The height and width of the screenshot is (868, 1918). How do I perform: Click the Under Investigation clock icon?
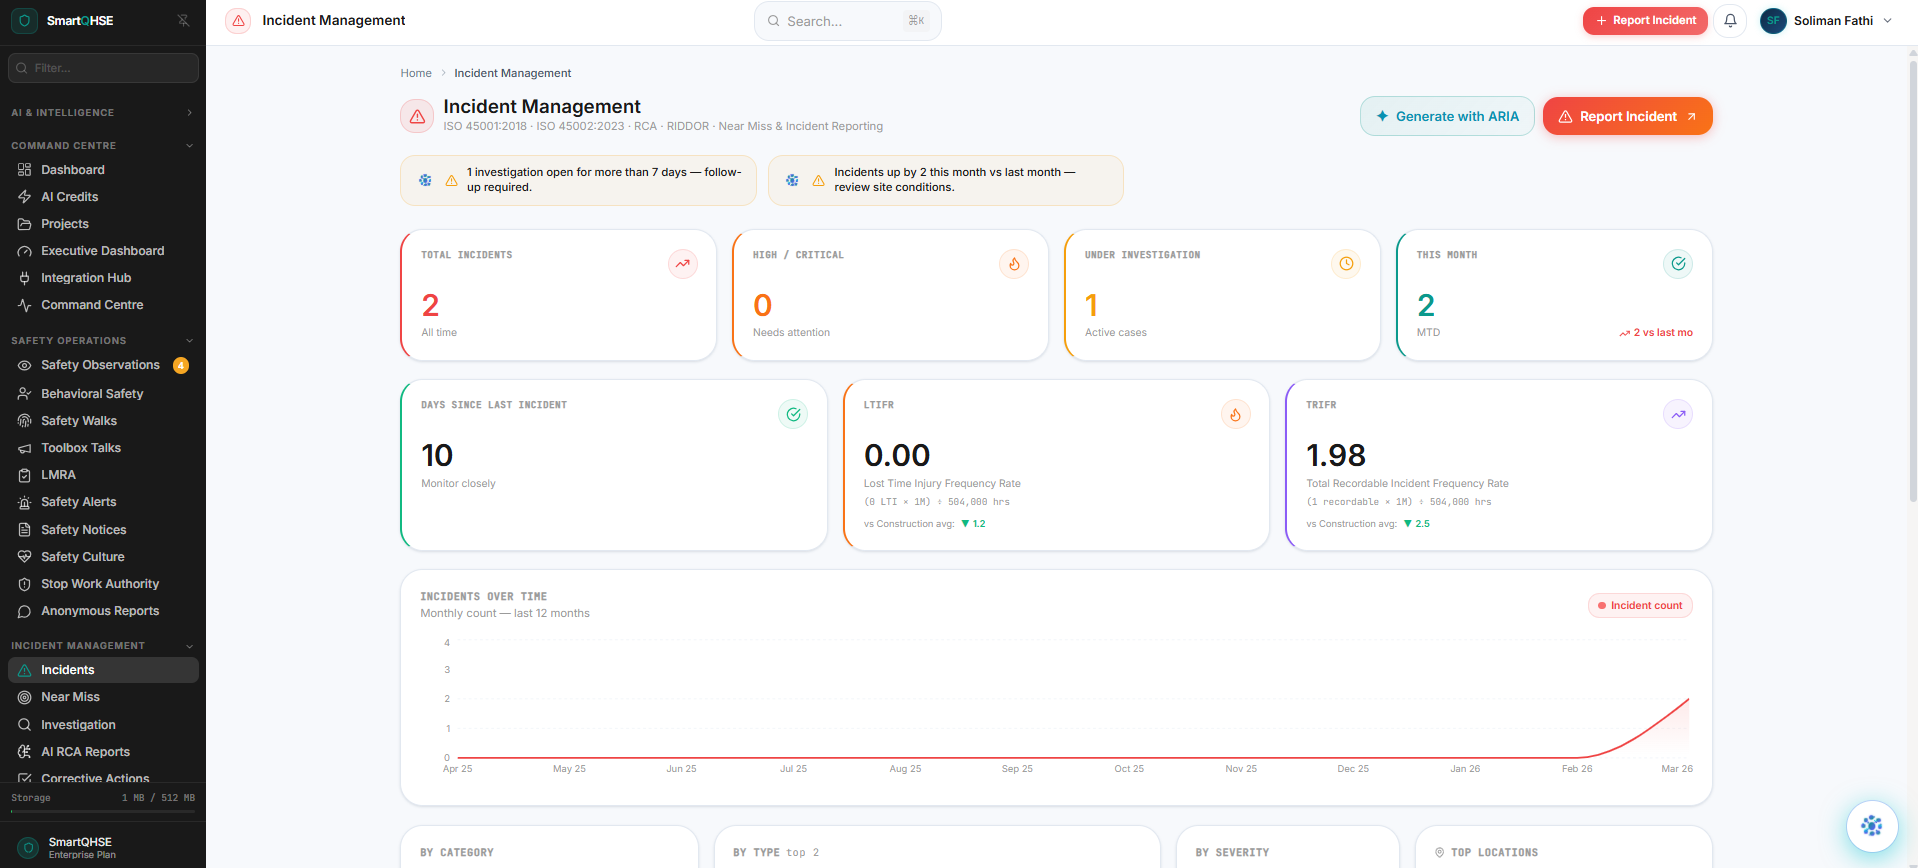click(1346, 264)
